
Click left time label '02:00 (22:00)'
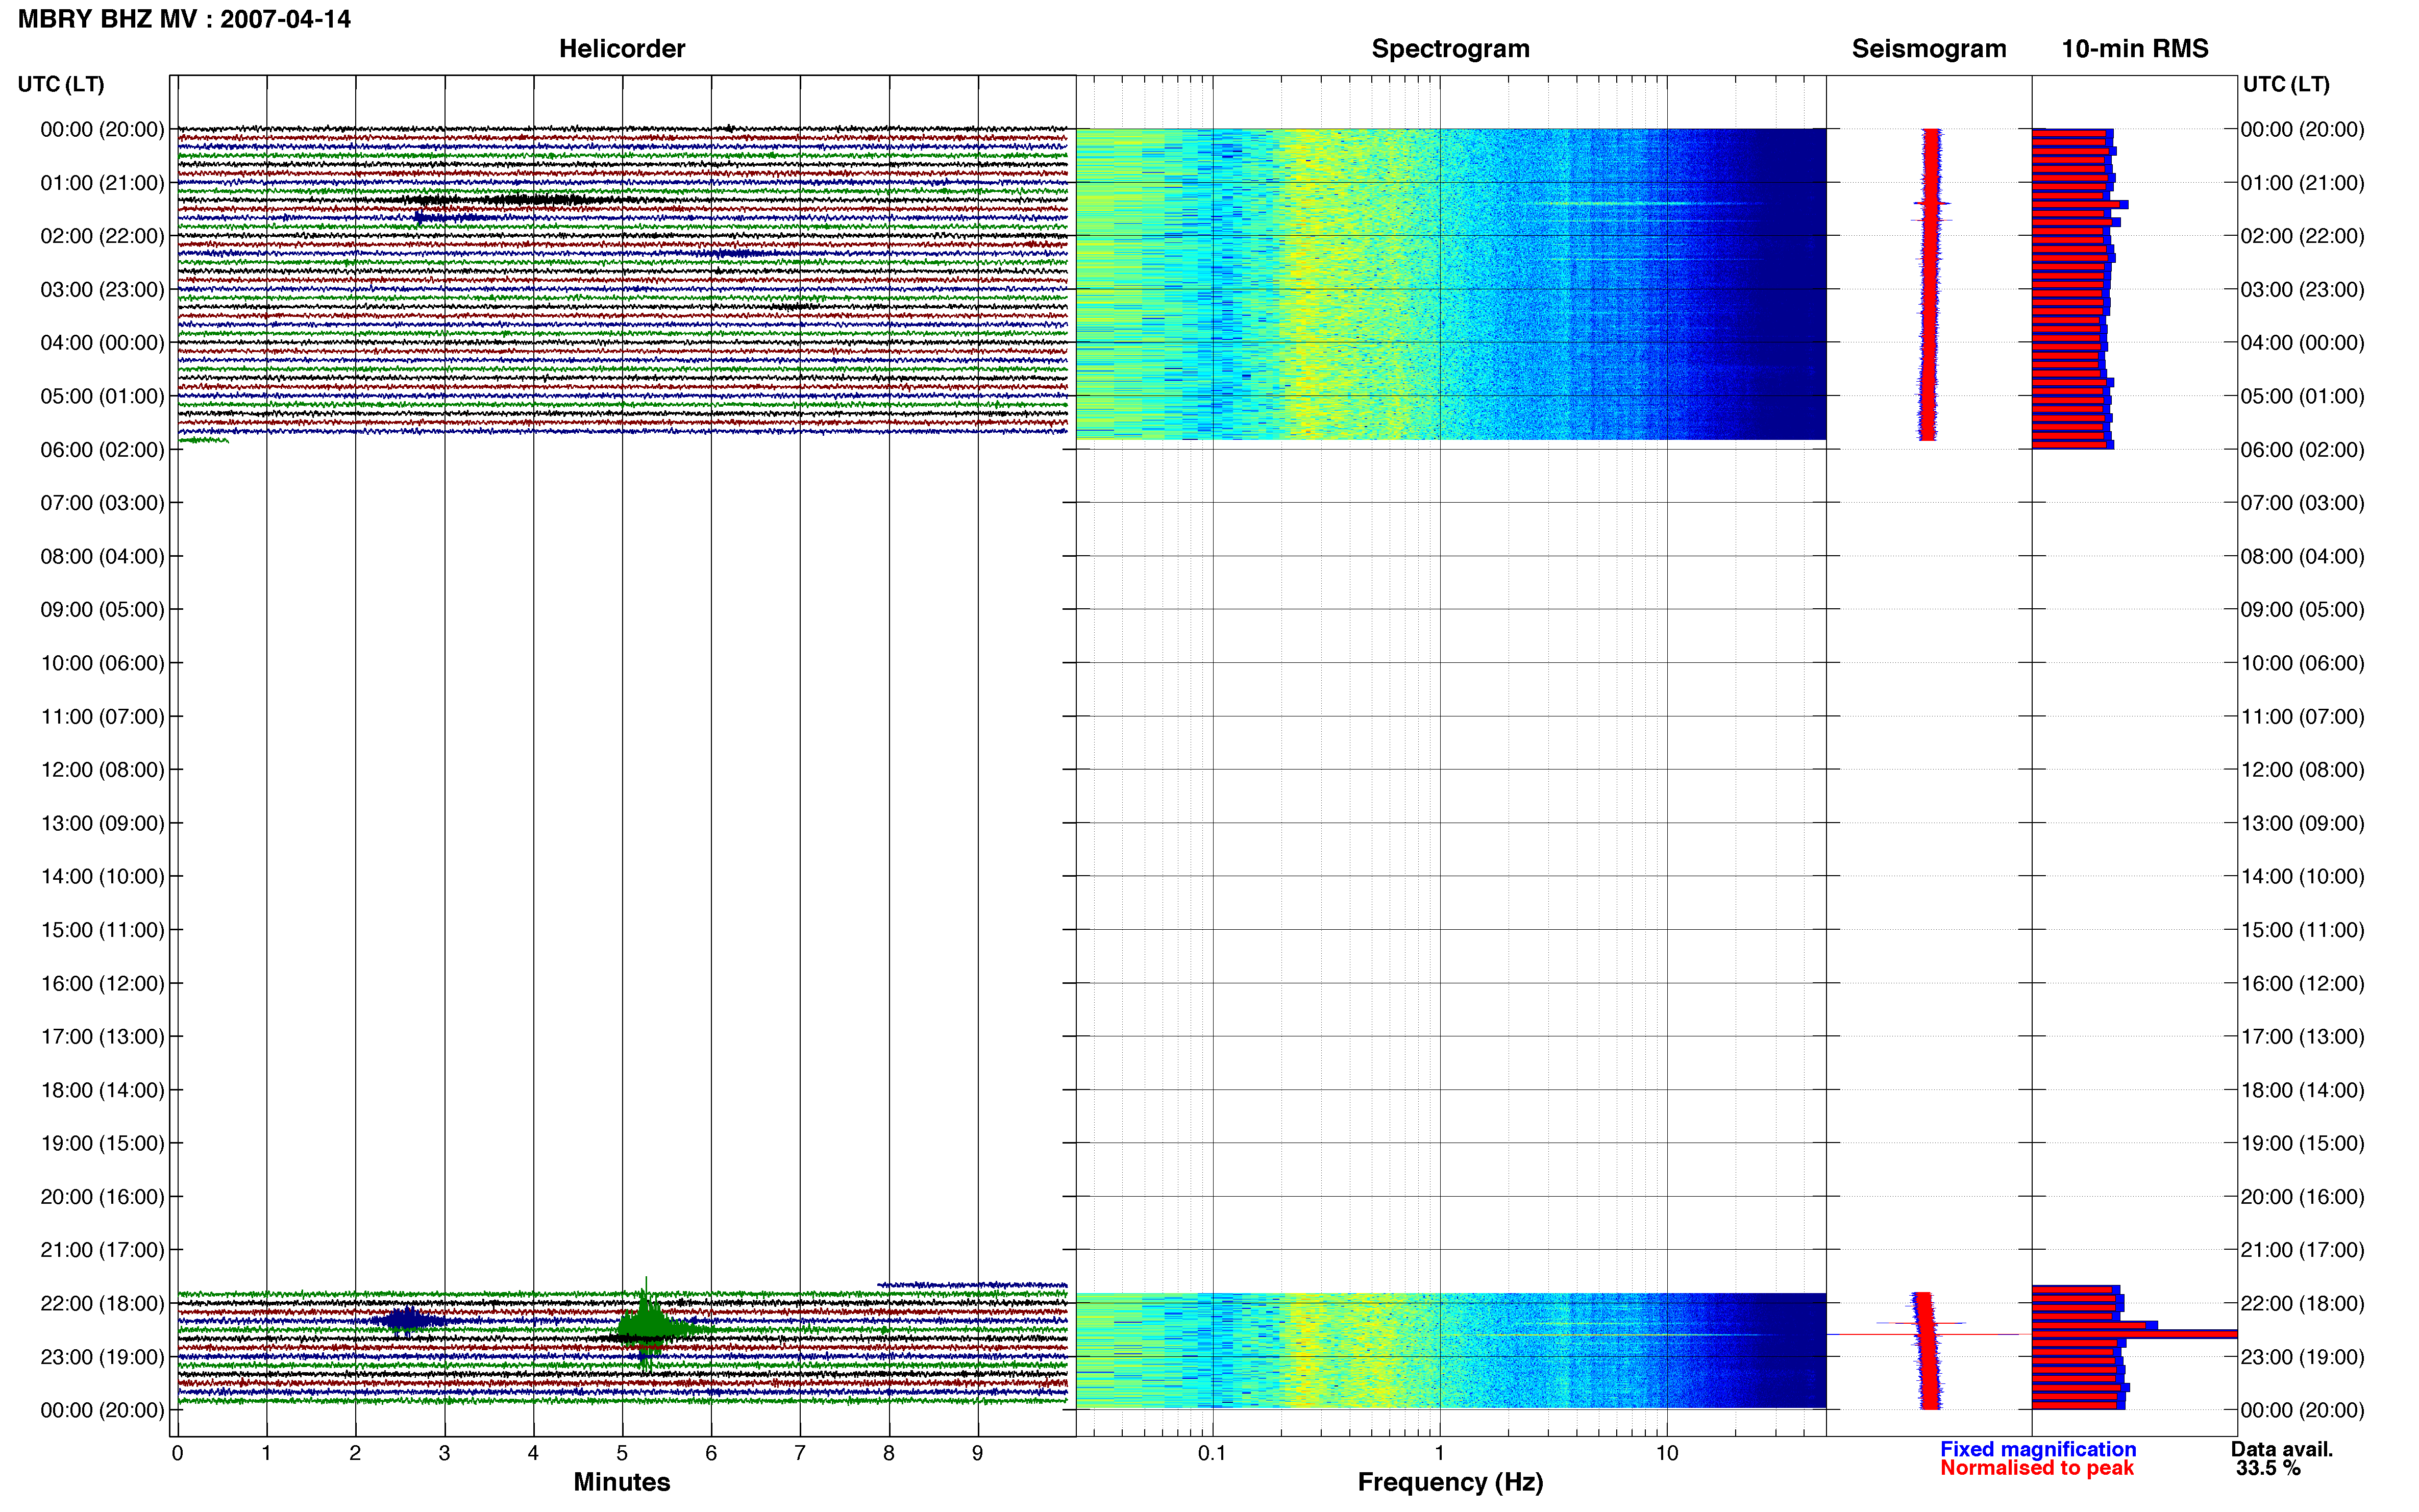[x=102, y=236]
